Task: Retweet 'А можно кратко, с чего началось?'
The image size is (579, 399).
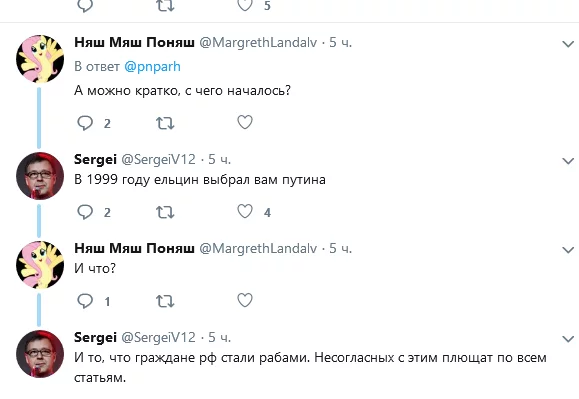Action: pyautogui.click(x=165, y=123)
